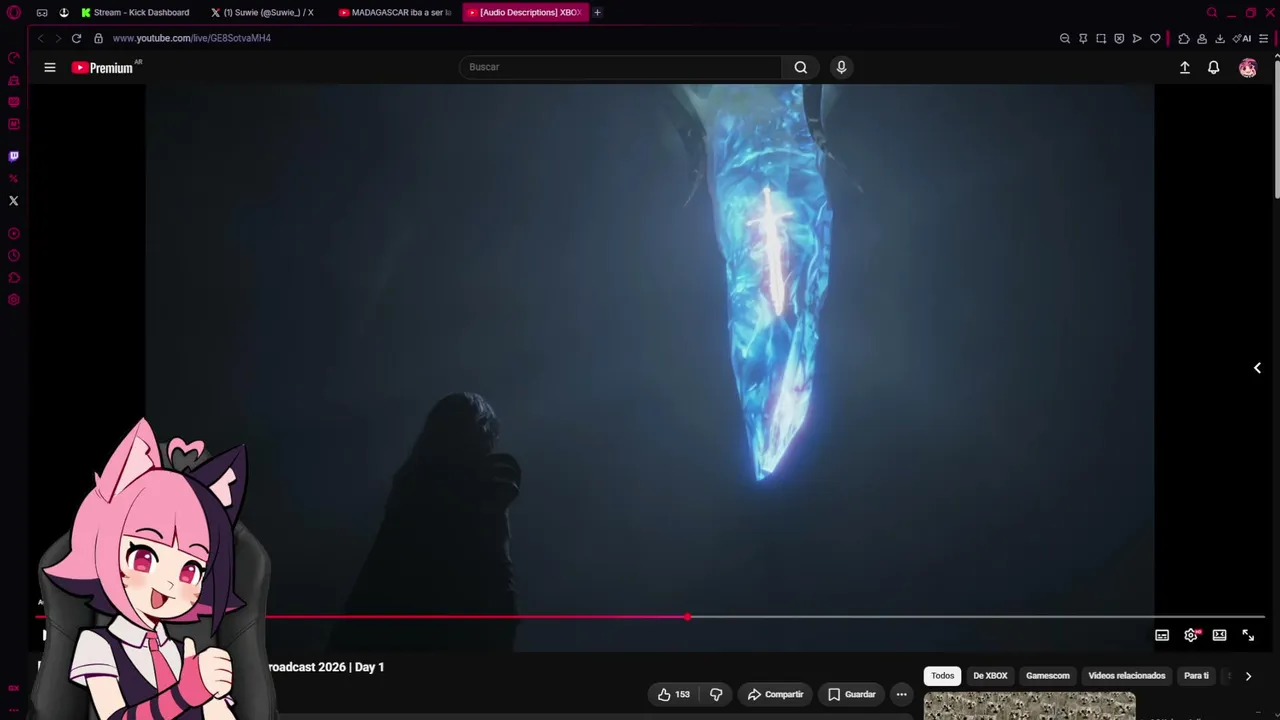Select the Todos filter chip

943,676
